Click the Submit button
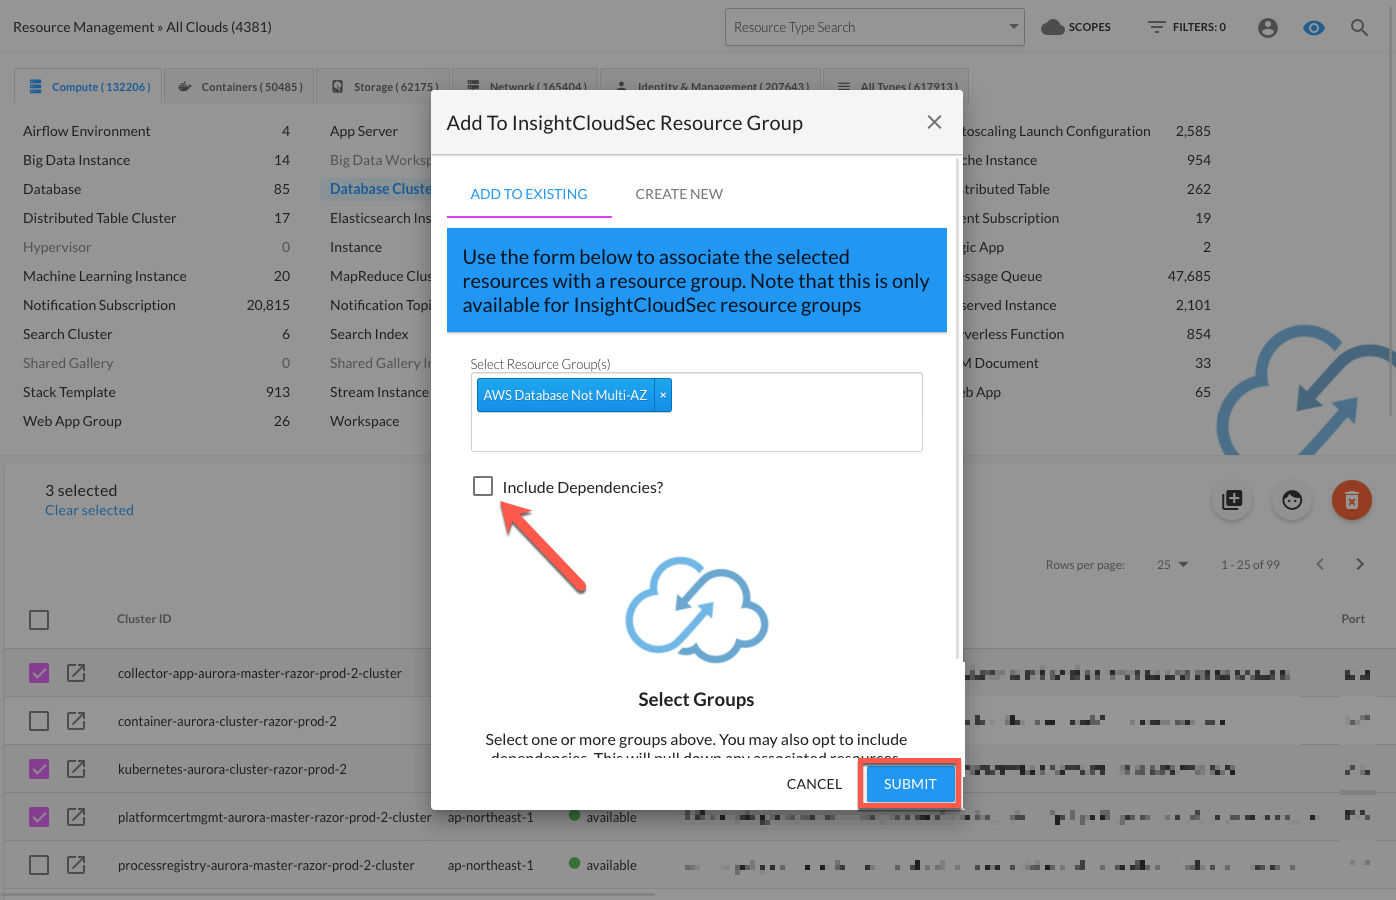This screenshot has width=1396, height=900. (910, 784)
